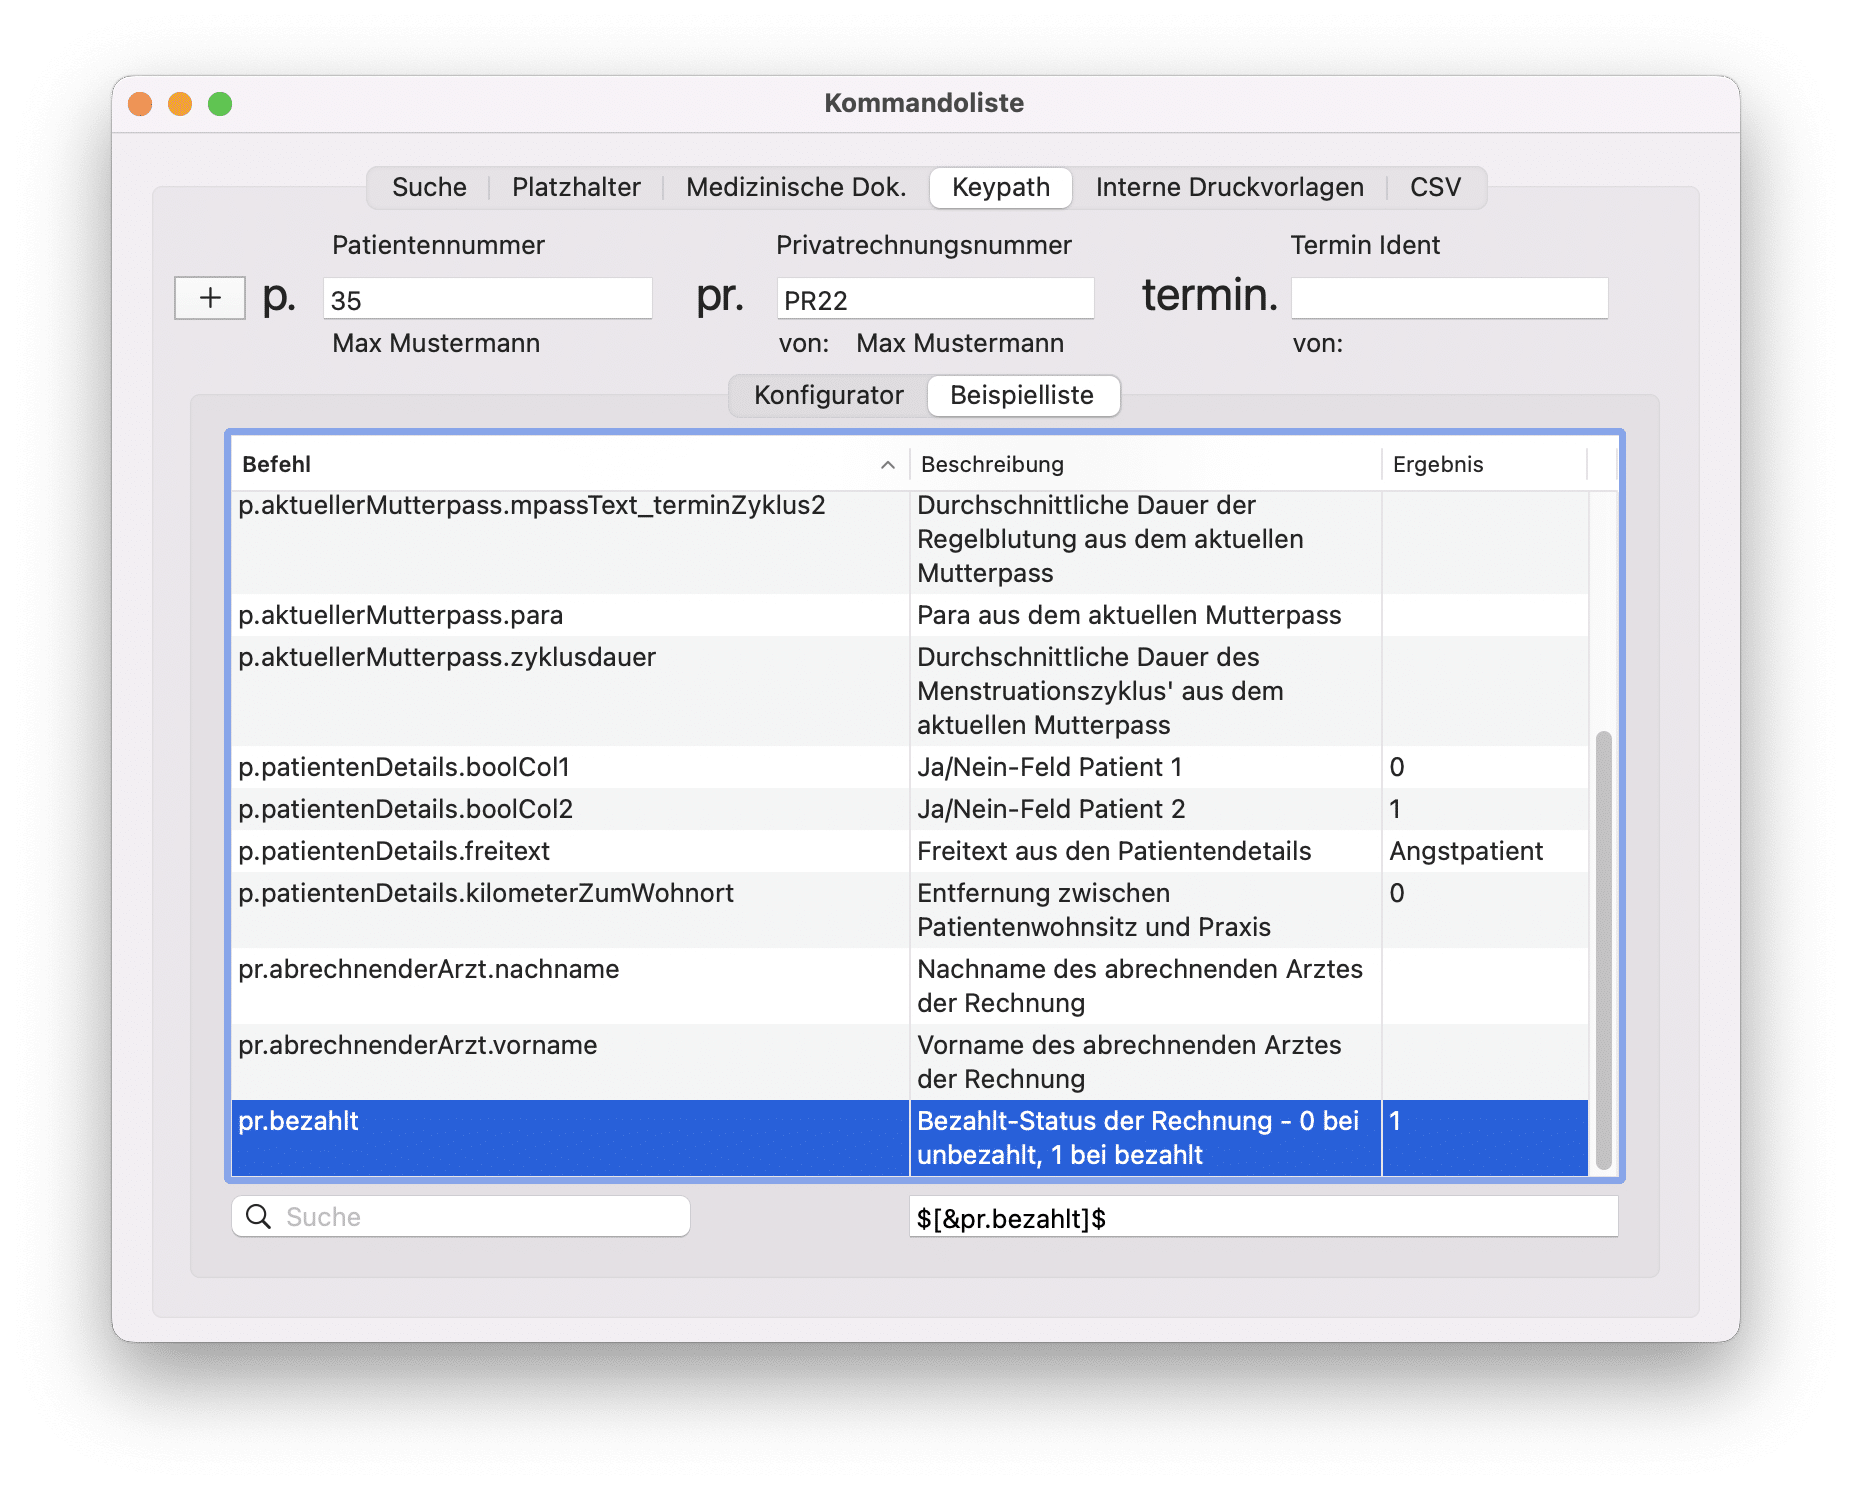The image size is (1852, 1490).
Task: Minimize the Kommandoliste window
Action: [180, 104]
